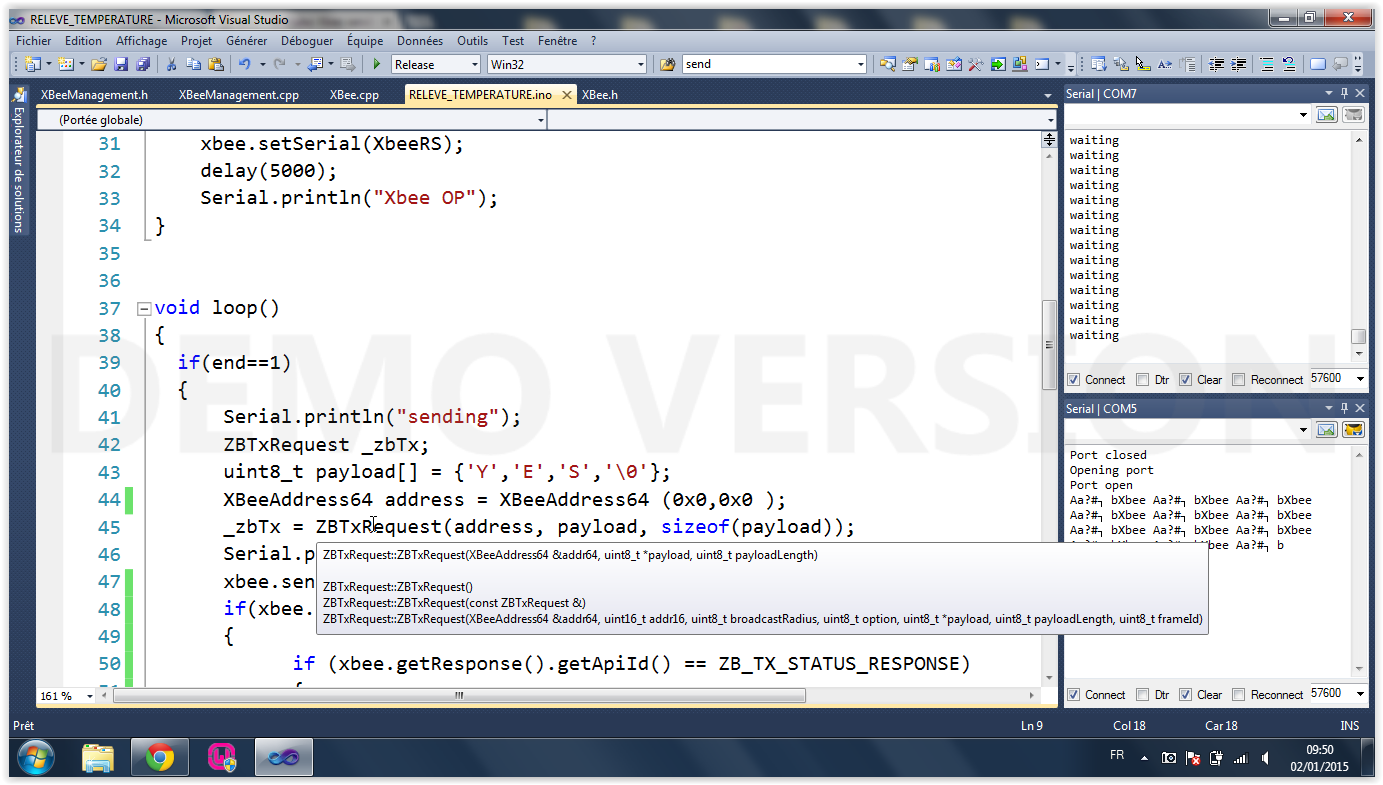Image resolution: width=1383 pixels, height=785 pixels.
Task: Pin the Serial COM7 panel
Action: pos(1344,94)
